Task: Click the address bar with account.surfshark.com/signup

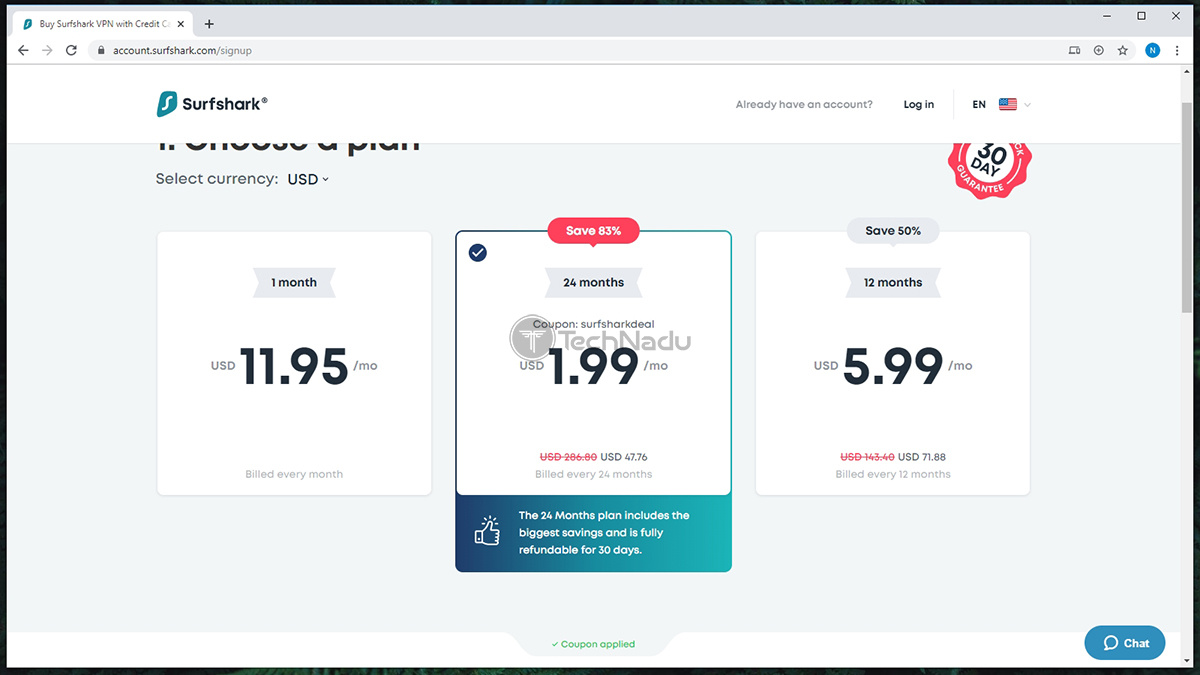Action: 575,50
